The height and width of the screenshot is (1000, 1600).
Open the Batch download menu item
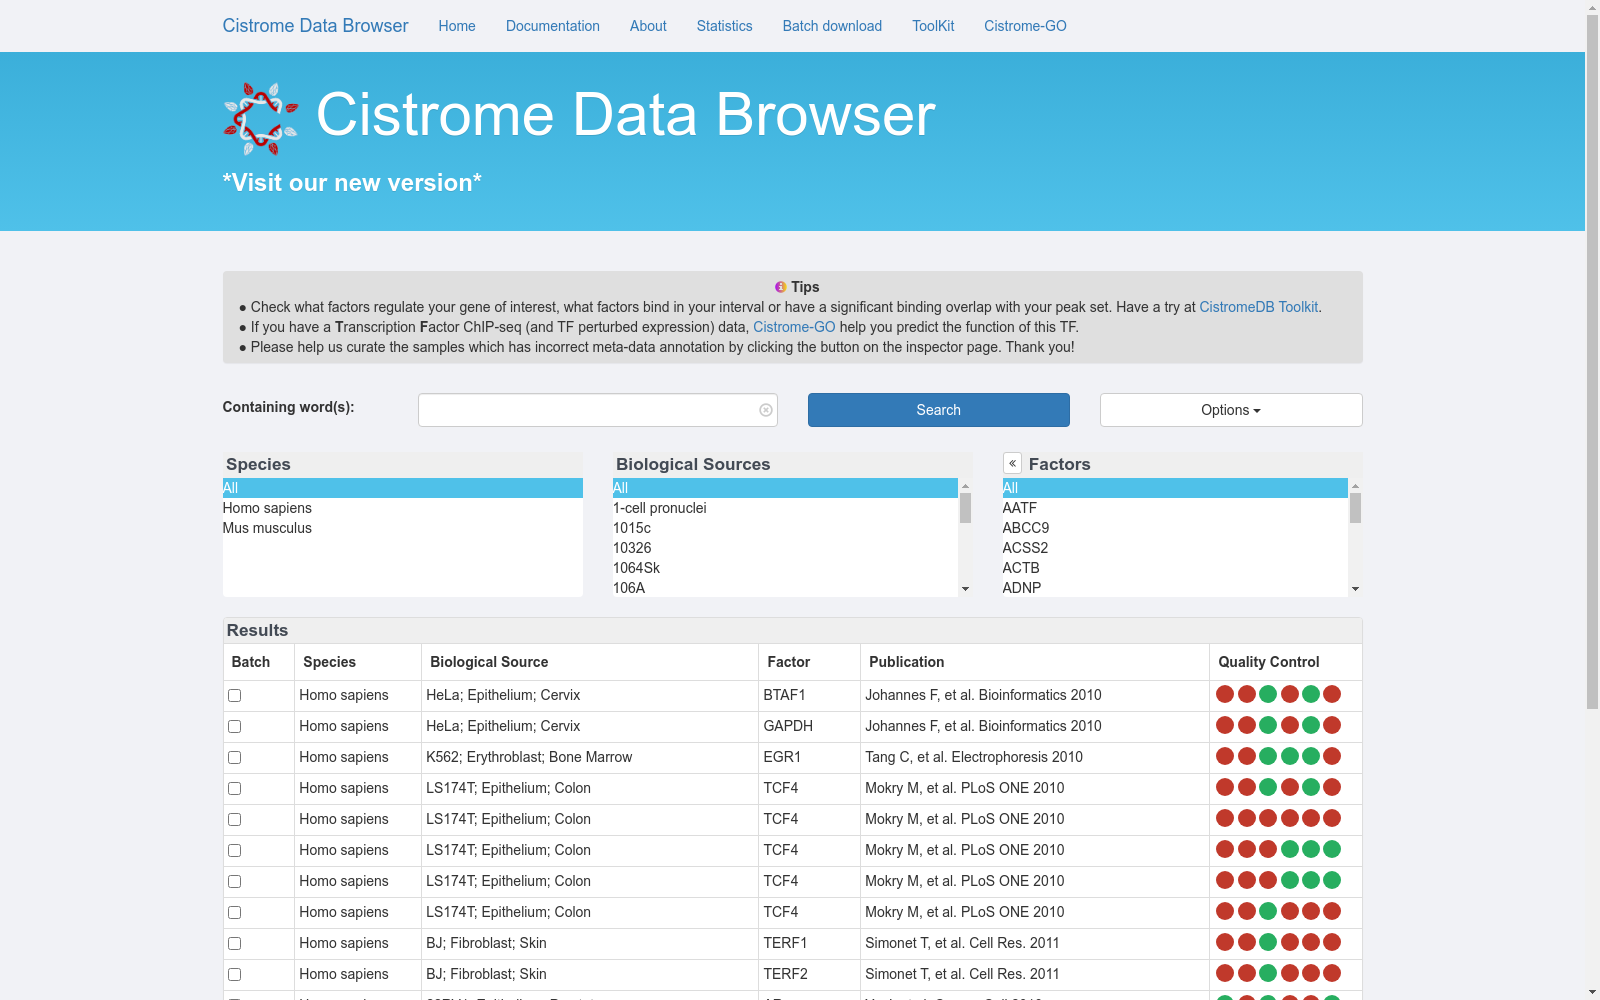pyautogui.click(x=832, y=26)
